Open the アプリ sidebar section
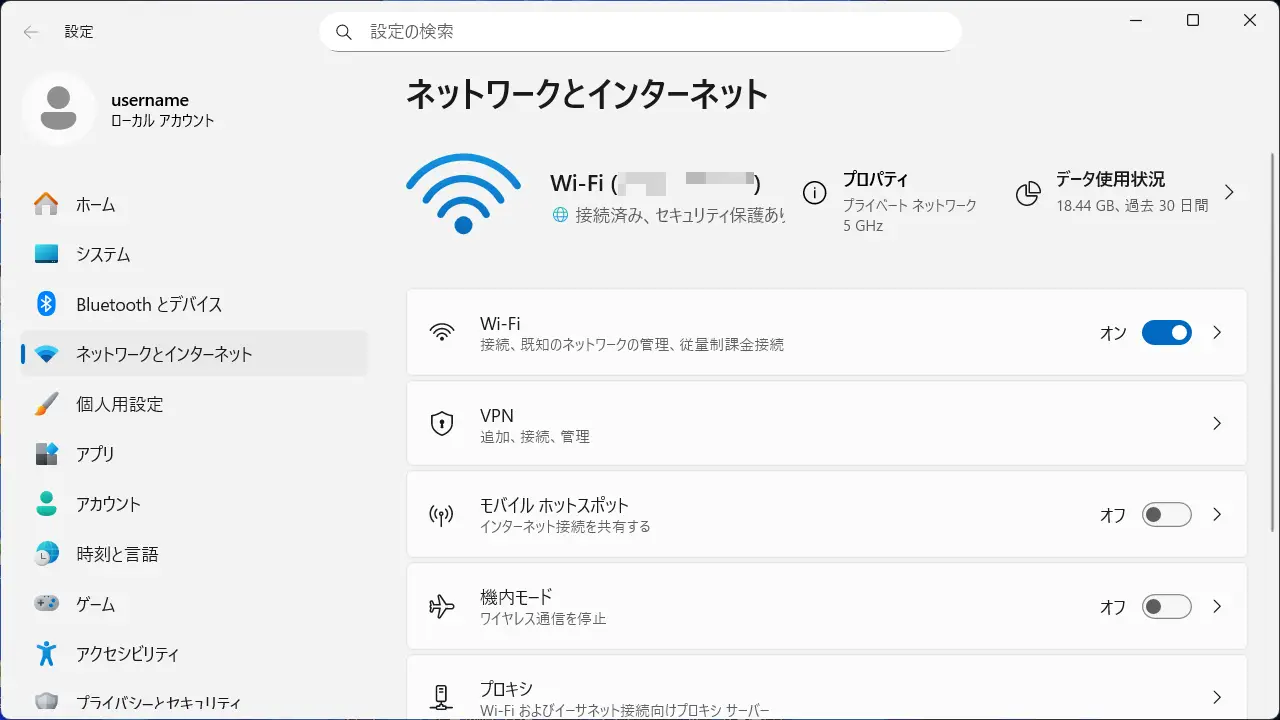The width and height of the screenshot is (1280, 720). pos(95,454)
